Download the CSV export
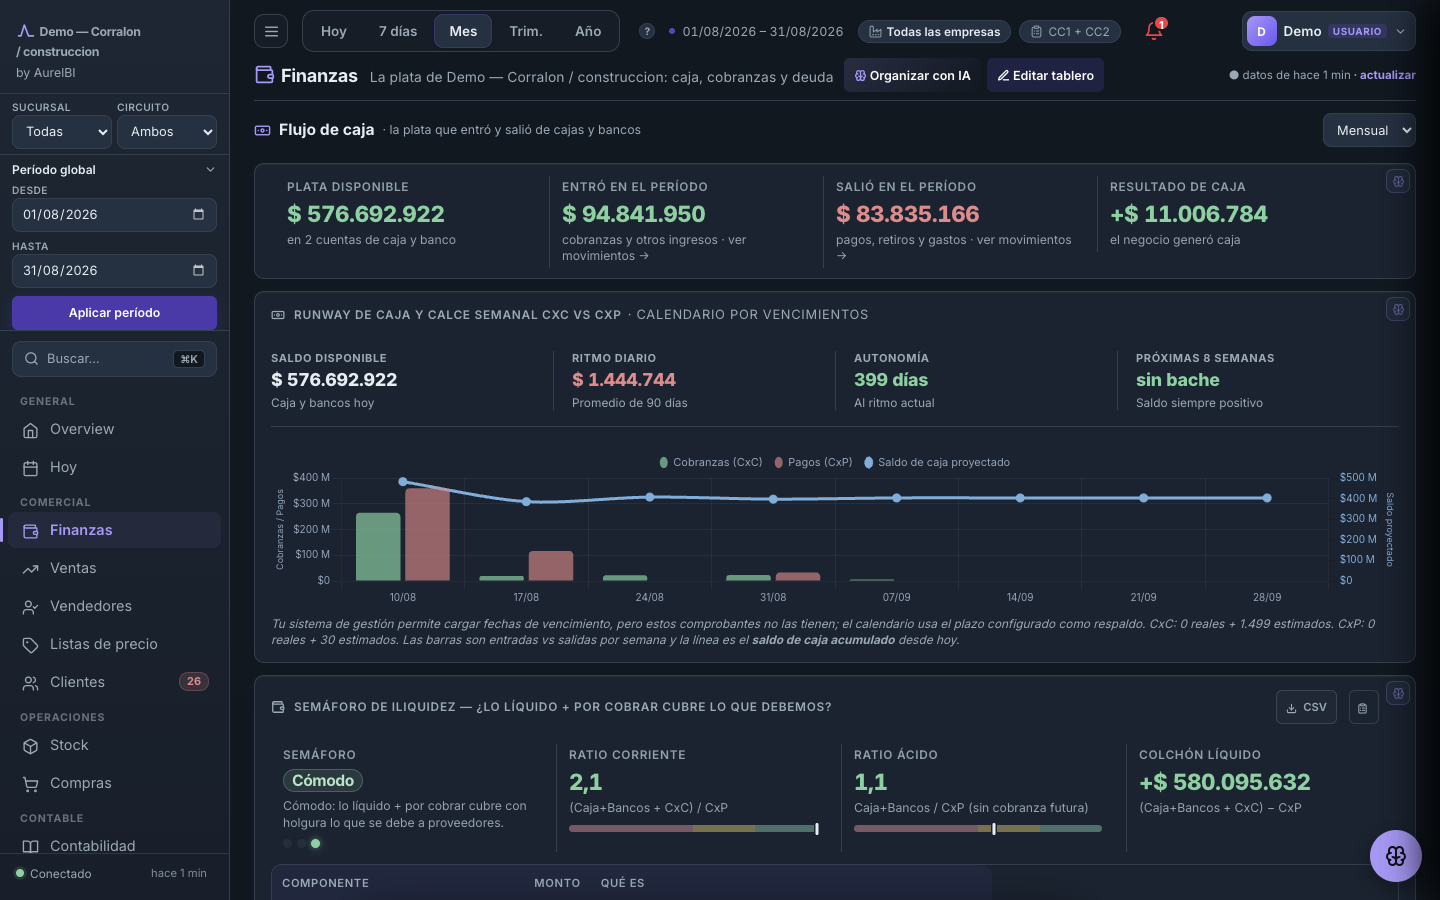This screenshot has width=1440, height=900. (1306, 707)
